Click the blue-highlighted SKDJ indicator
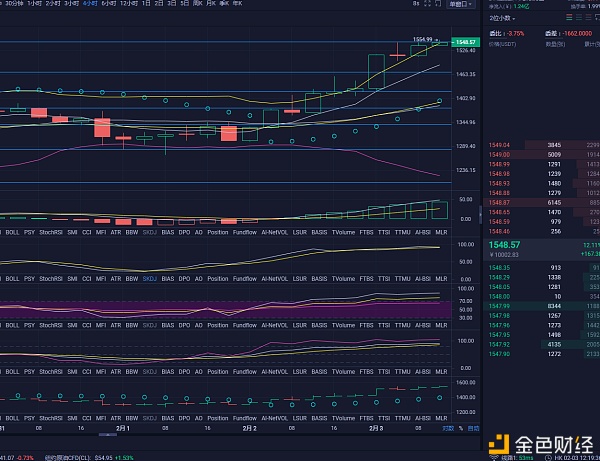The height and width of the screenshot is (461, 600). pos(150,279)
